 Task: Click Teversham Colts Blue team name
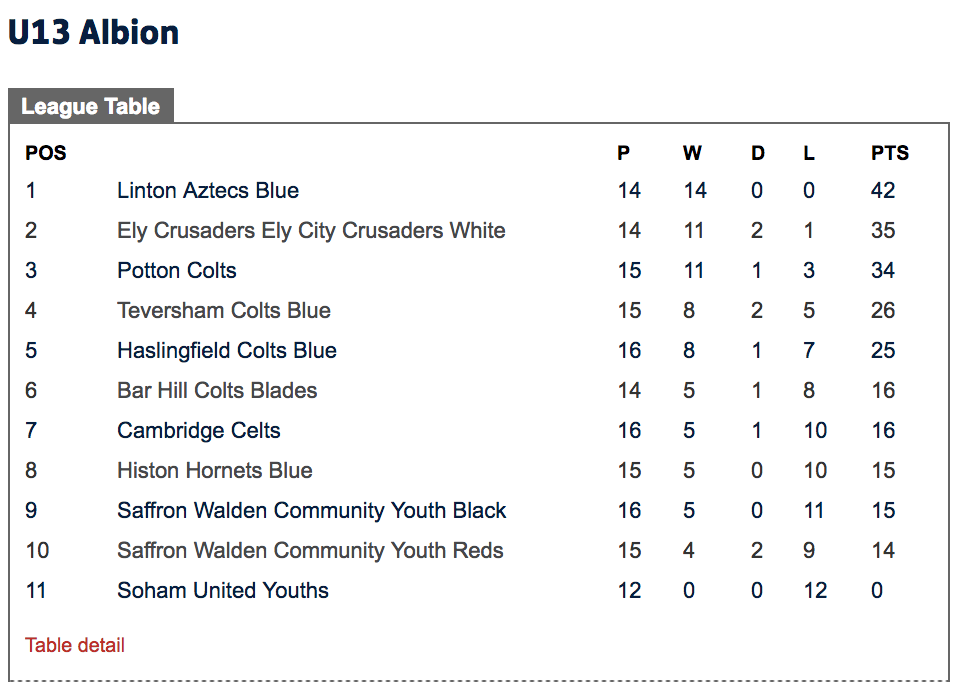pos(224,311)
